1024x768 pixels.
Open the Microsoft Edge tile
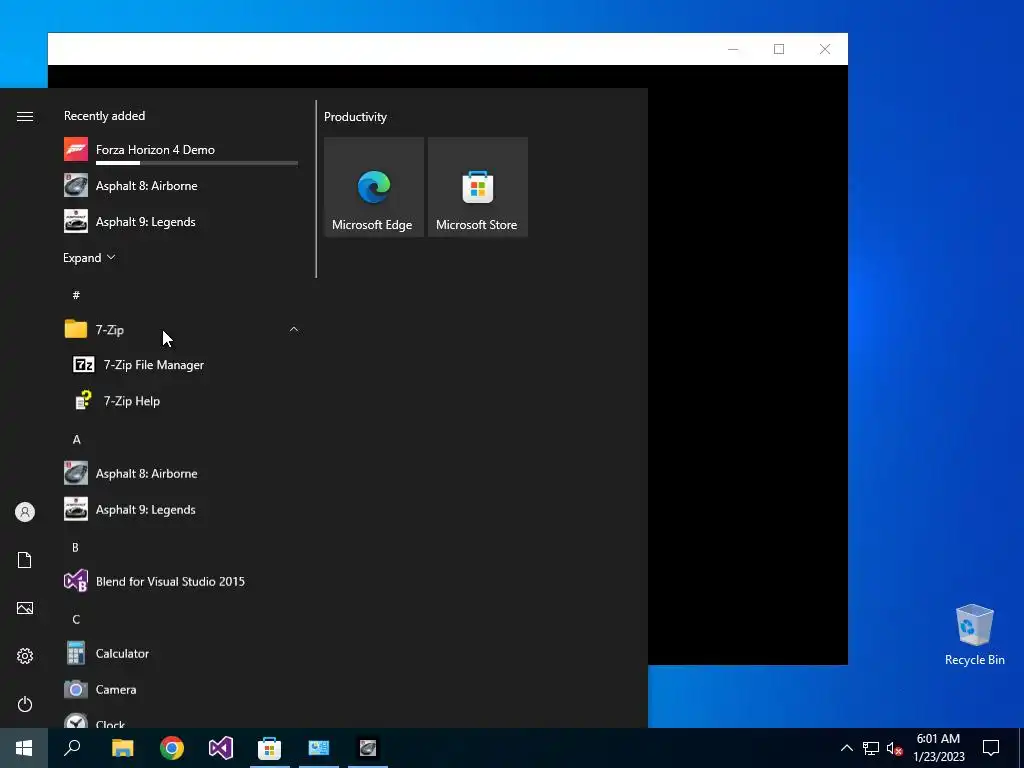pos(374,187)
